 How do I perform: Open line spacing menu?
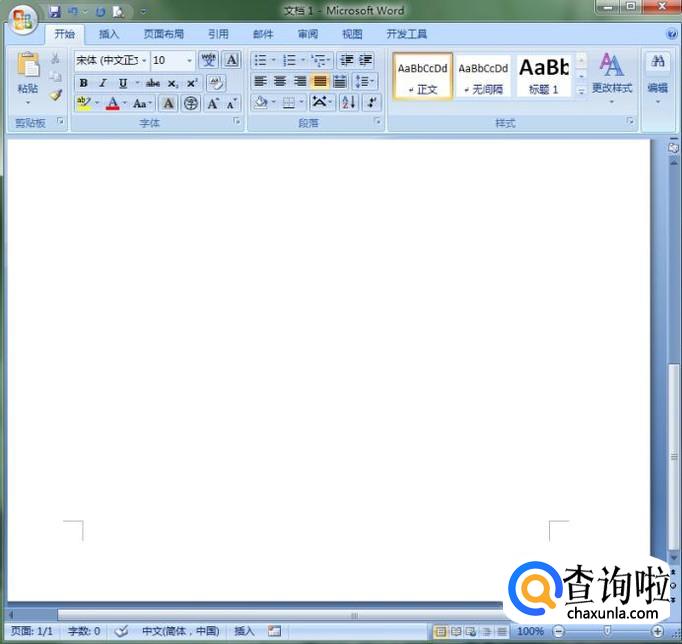point(364,81)
